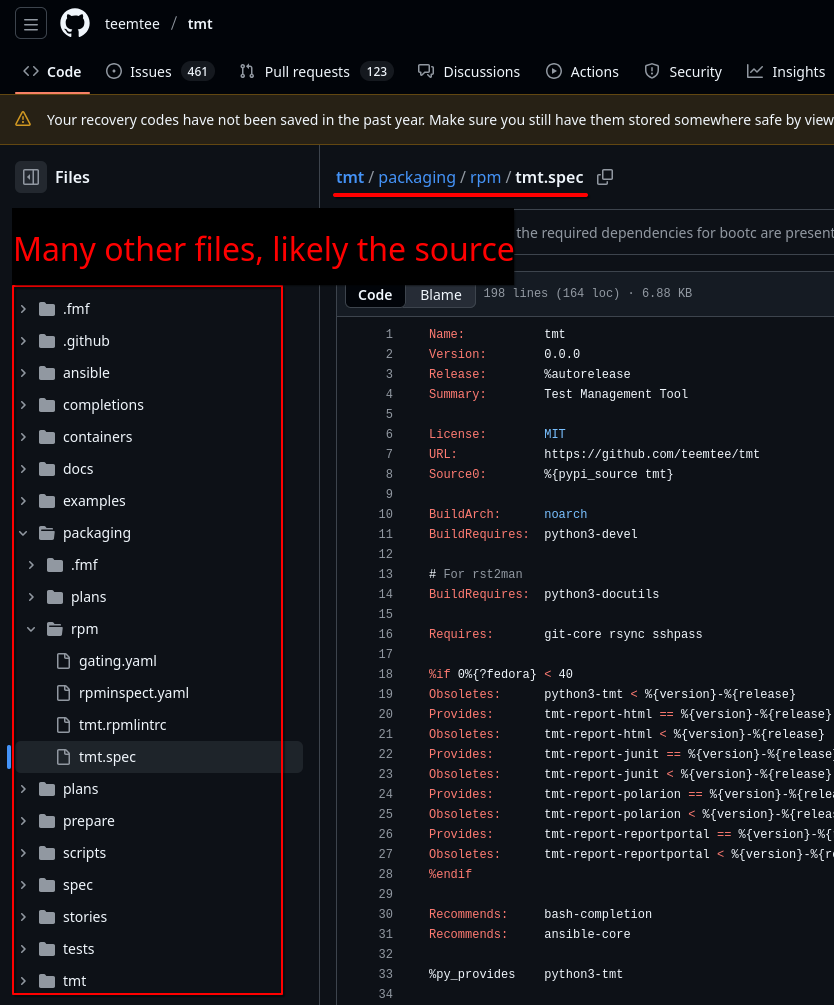
Task: Collapse the Files side panel icon
Action: [31, 177]
